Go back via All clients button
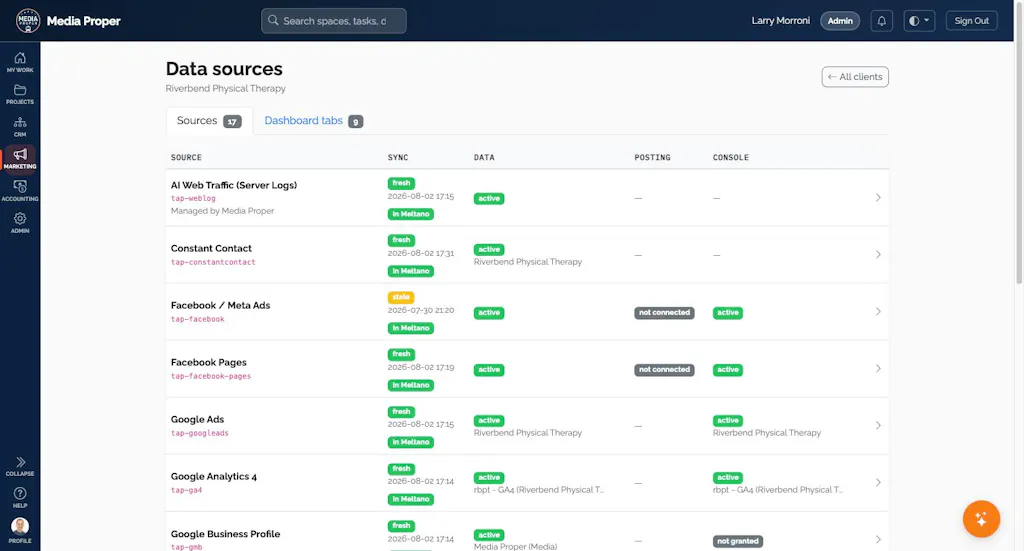Image resolution: width=1024 pixels, height=551 pixels. pos(855,77)
